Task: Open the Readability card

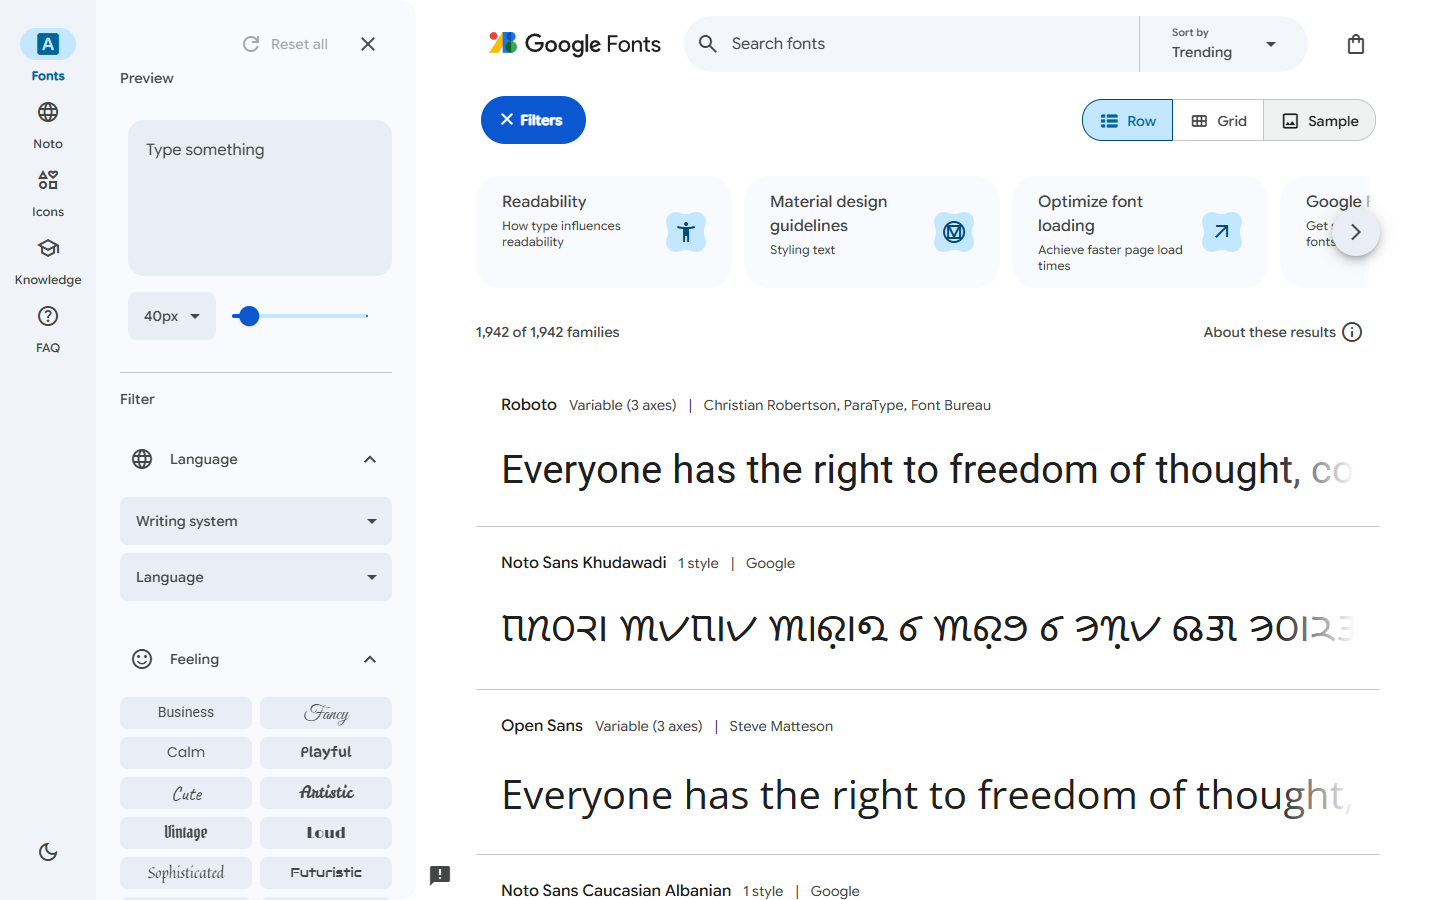Action: 604,232
